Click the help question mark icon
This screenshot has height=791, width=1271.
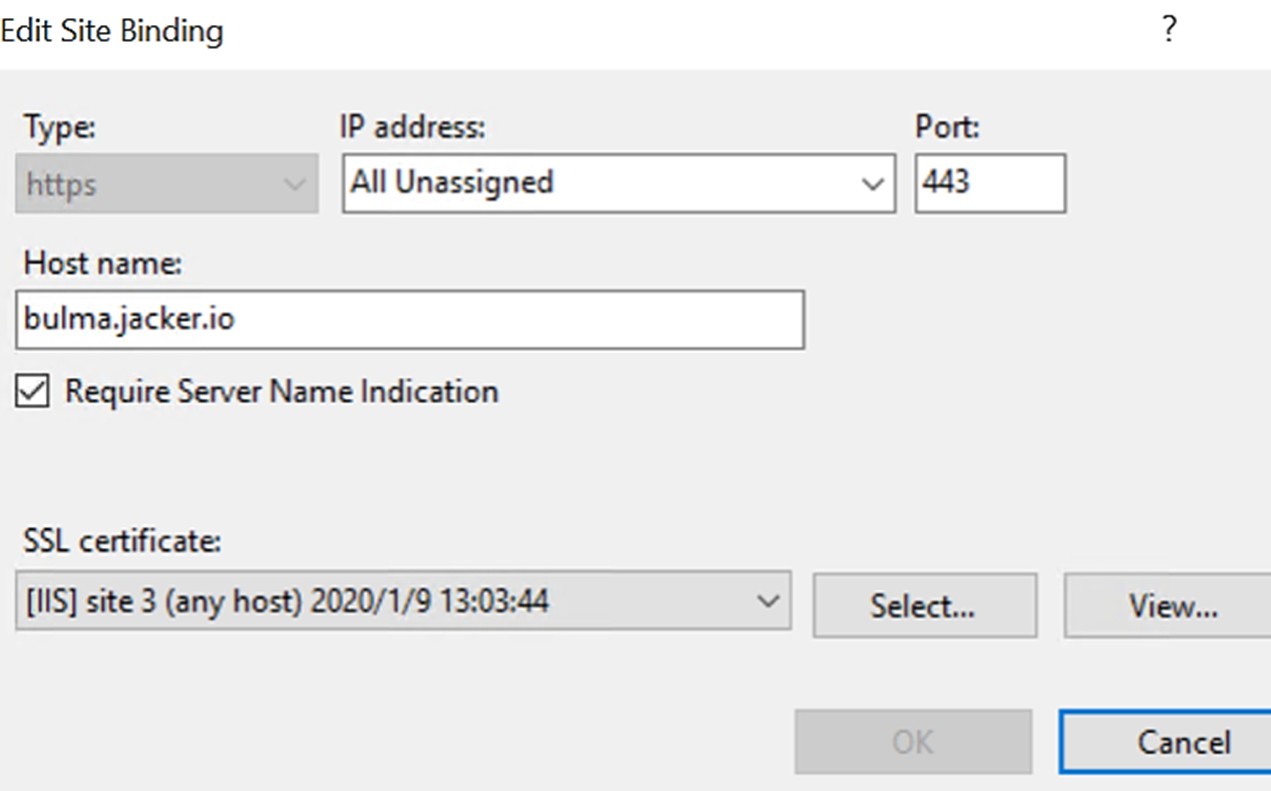point(1168,30)
